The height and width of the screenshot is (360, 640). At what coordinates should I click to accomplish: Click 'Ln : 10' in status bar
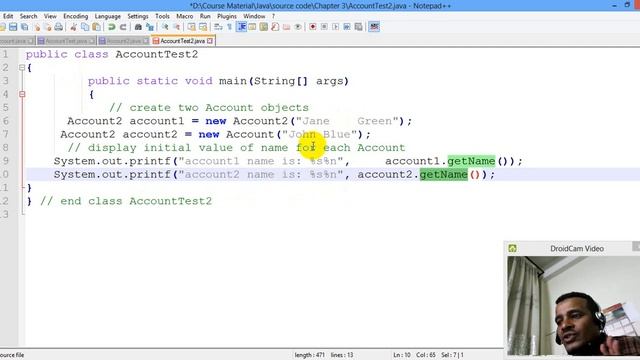coord(402,355)
